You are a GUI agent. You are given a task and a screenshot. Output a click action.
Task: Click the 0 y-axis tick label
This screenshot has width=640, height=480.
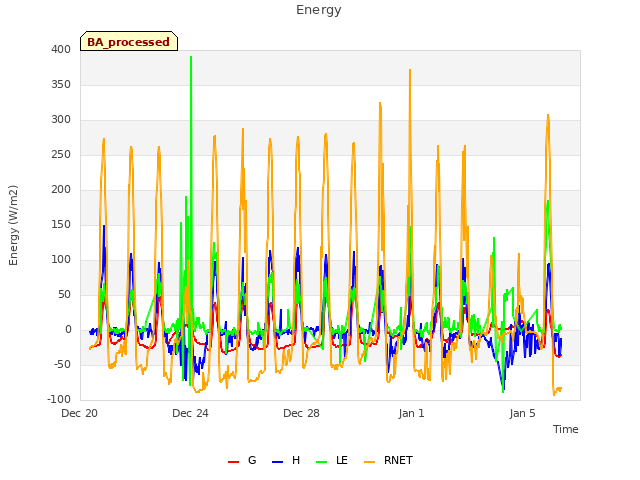tap(68, 330)
